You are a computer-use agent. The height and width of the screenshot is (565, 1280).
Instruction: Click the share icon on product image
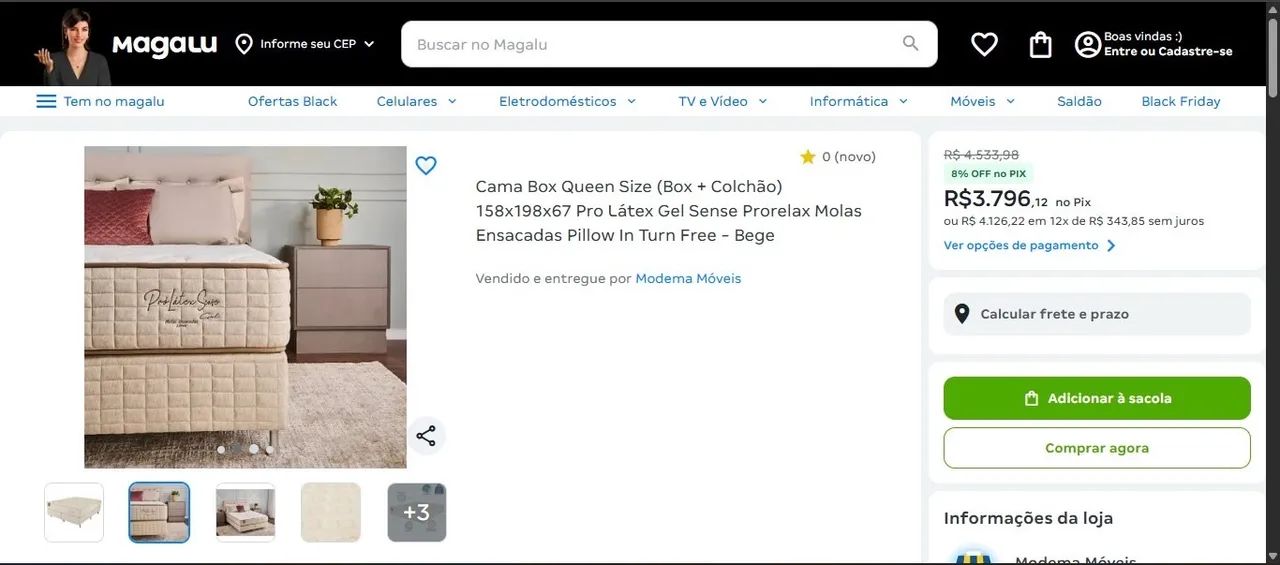click(x=426, y=436)
